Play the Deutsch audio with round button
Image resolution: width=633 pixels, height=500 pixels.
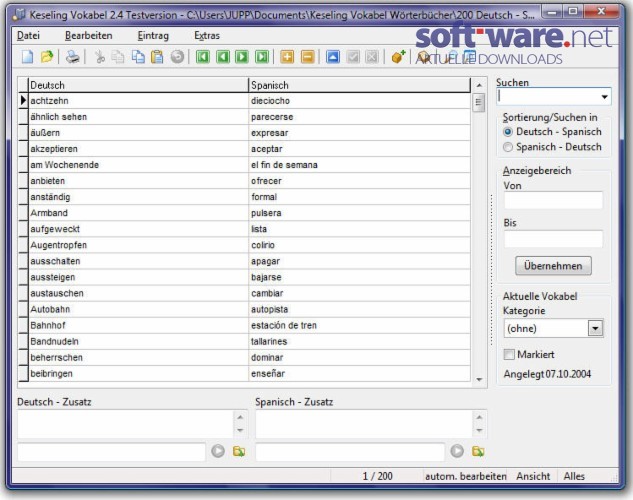click(218, 451)
